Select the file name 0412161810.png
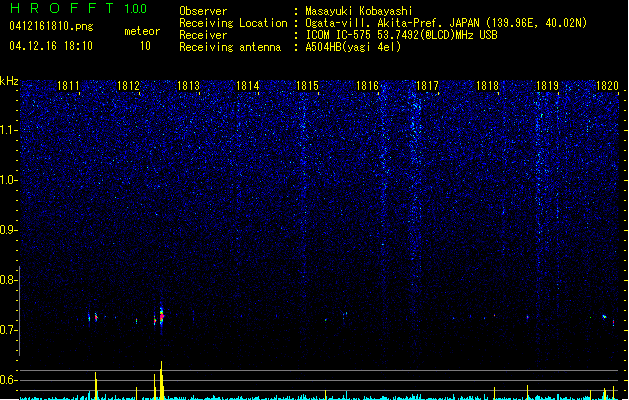 click(x=51, y=27)
